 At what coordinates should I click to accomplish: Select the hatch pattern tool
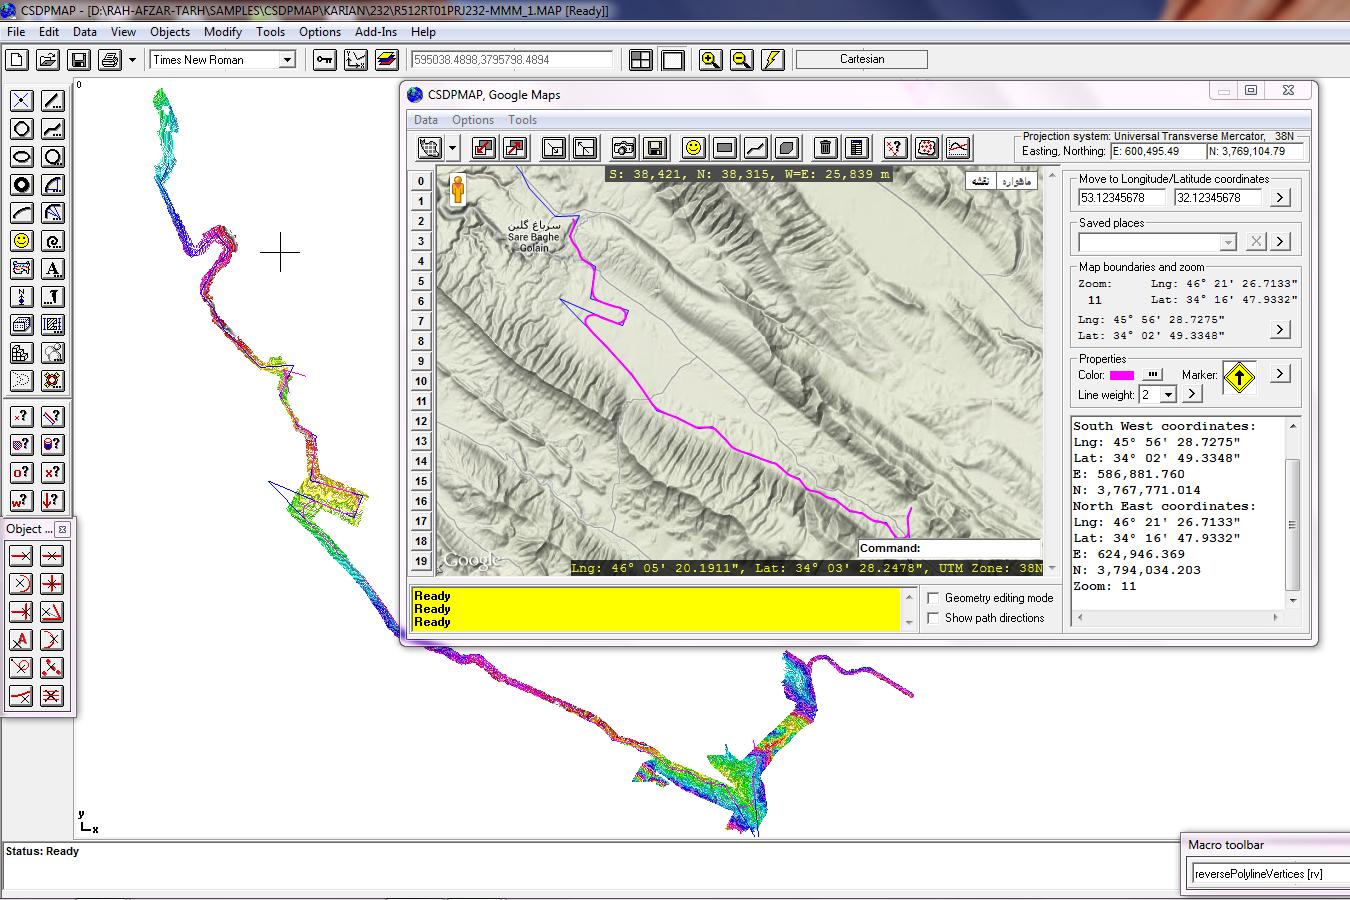[x=53, y=325]
